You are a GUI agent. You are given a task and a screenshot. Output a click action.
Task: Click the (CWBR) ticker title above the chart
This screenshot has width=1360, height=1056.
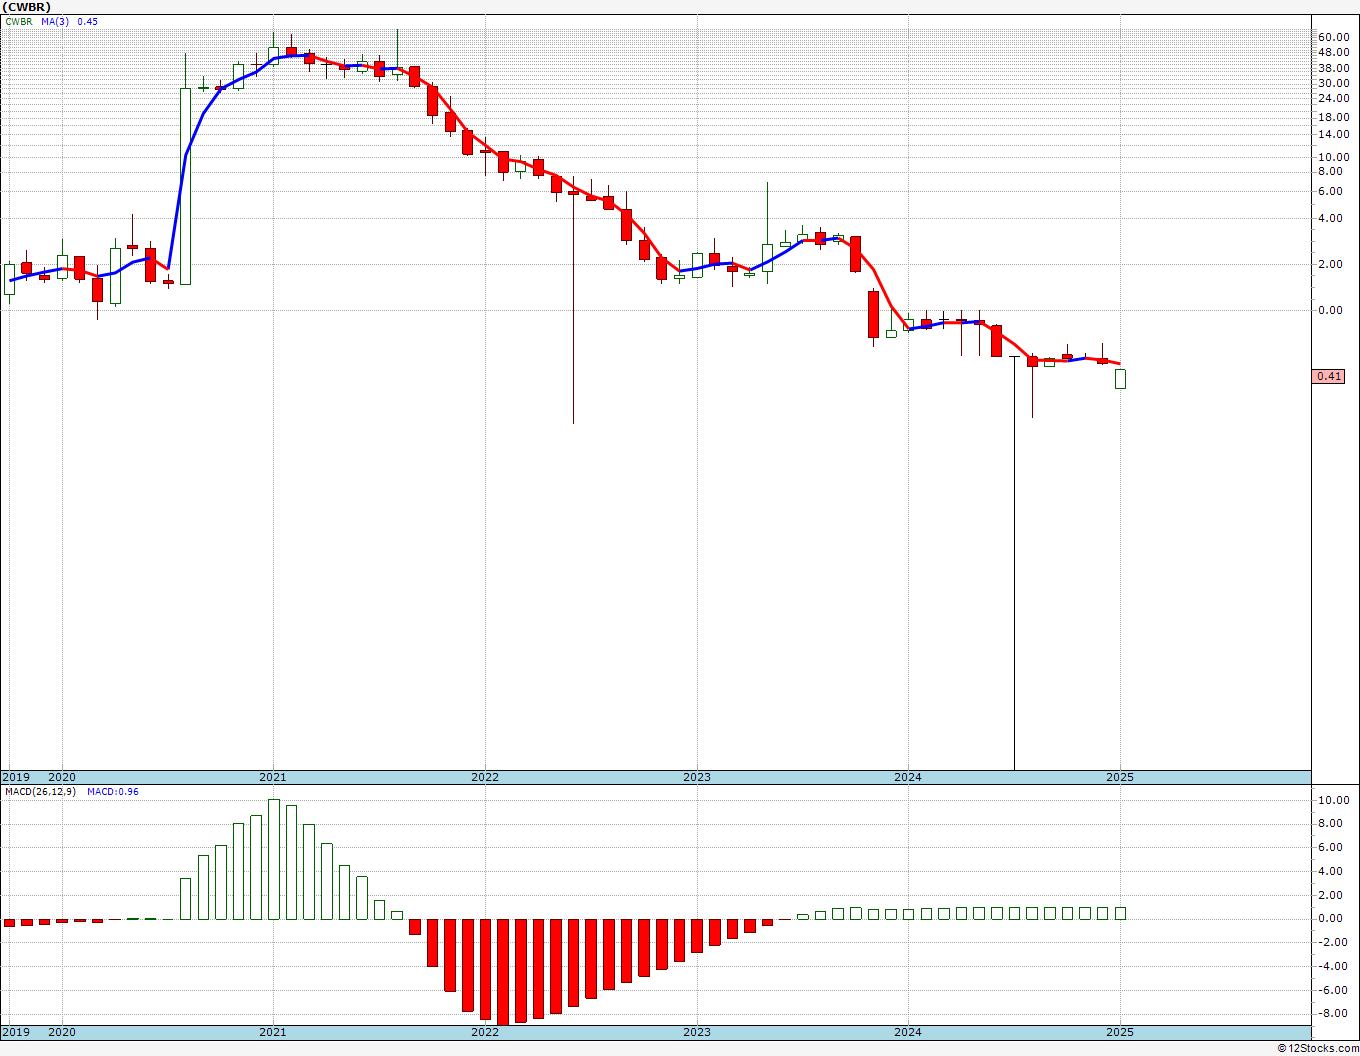pyautogui.click(x=26, y=7)
